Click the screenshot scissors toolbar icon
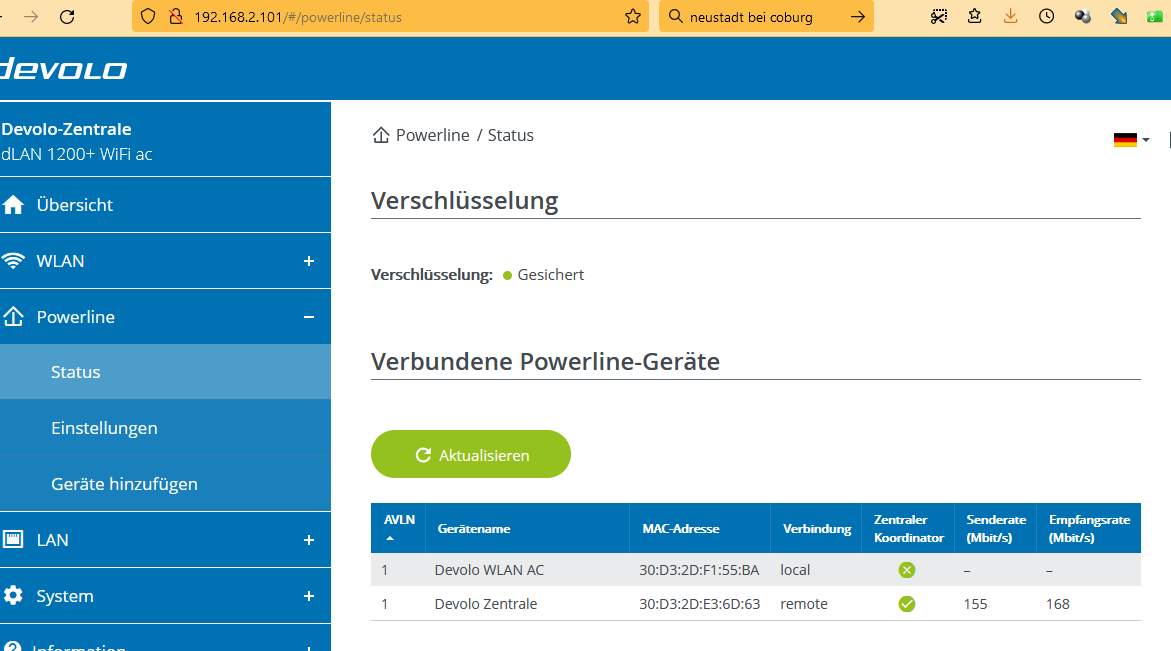Viewport: 1171px width, 651px height. click(939, 16)
